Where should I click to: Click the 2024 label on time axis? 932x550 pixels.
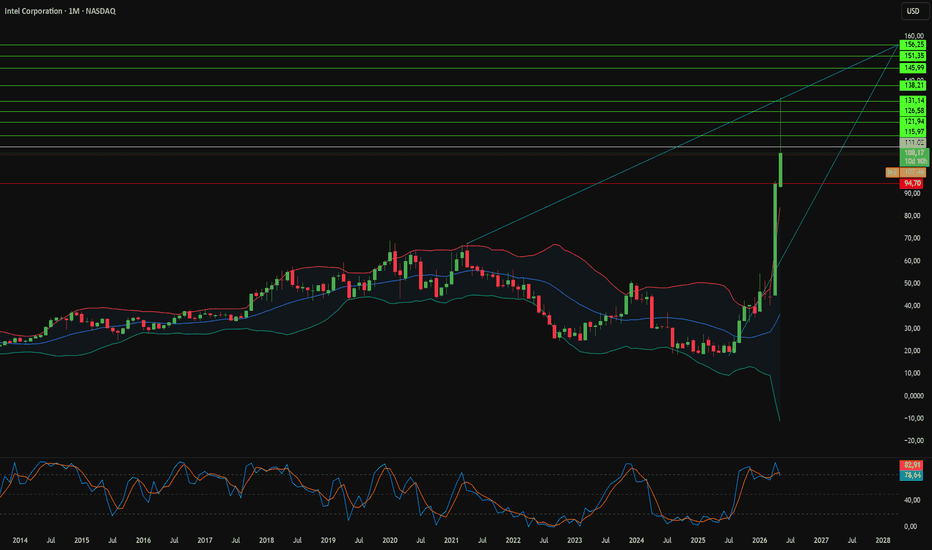(x=637, y=540)
